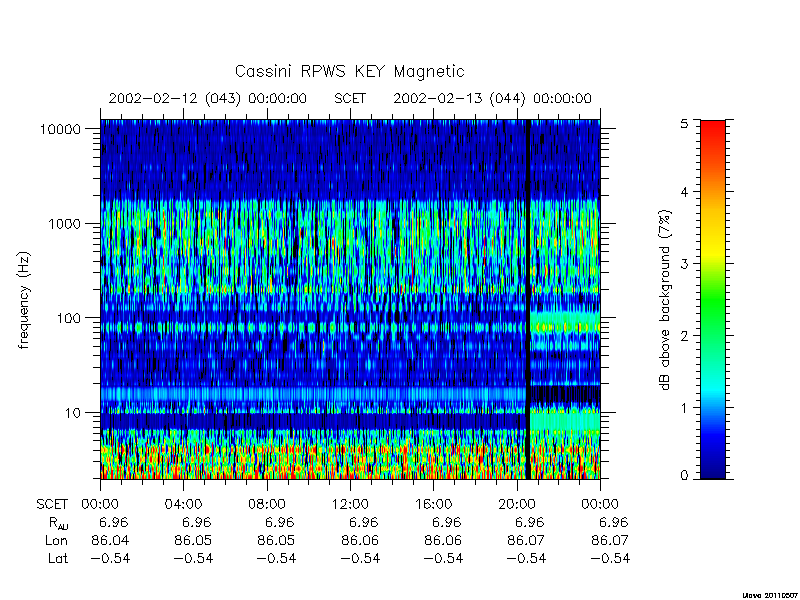Click the colorbar tick label 5
Screen dimensions: 800x600
[x=684, y=124]
